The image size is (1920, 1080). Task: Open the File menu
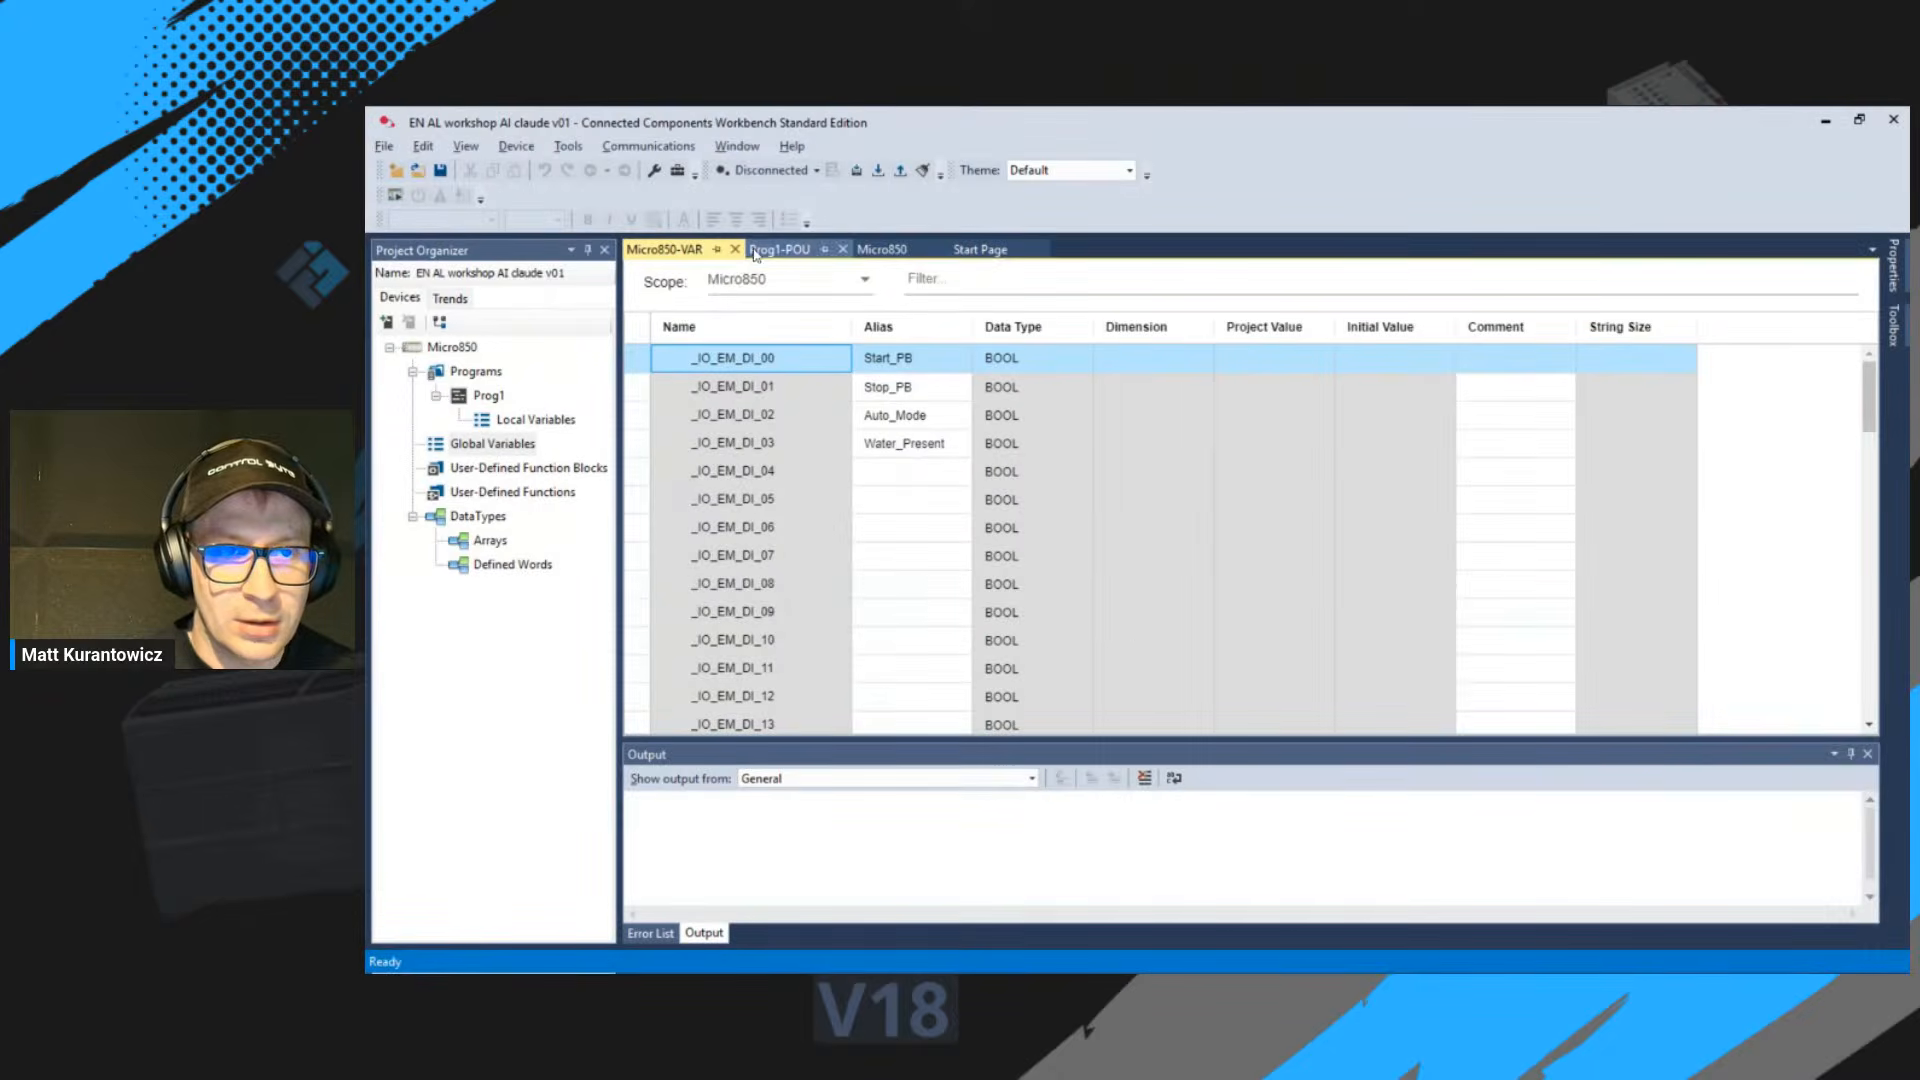[x=384, y=146]
